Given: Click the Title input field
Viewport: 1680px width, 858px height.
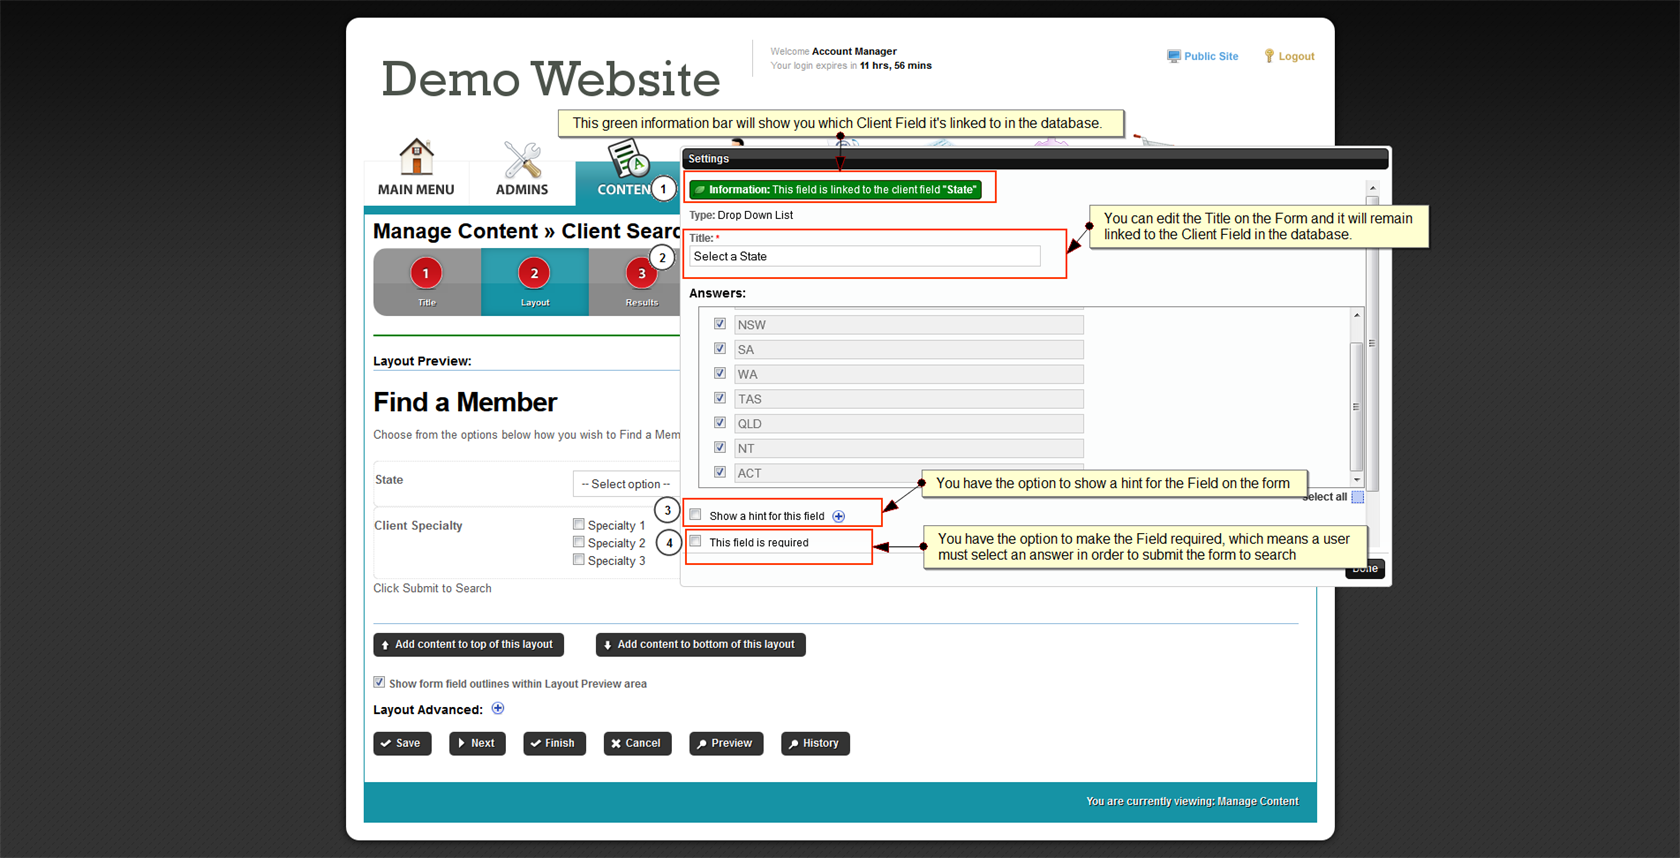Looking at the screenshot, I should point(865,257).
